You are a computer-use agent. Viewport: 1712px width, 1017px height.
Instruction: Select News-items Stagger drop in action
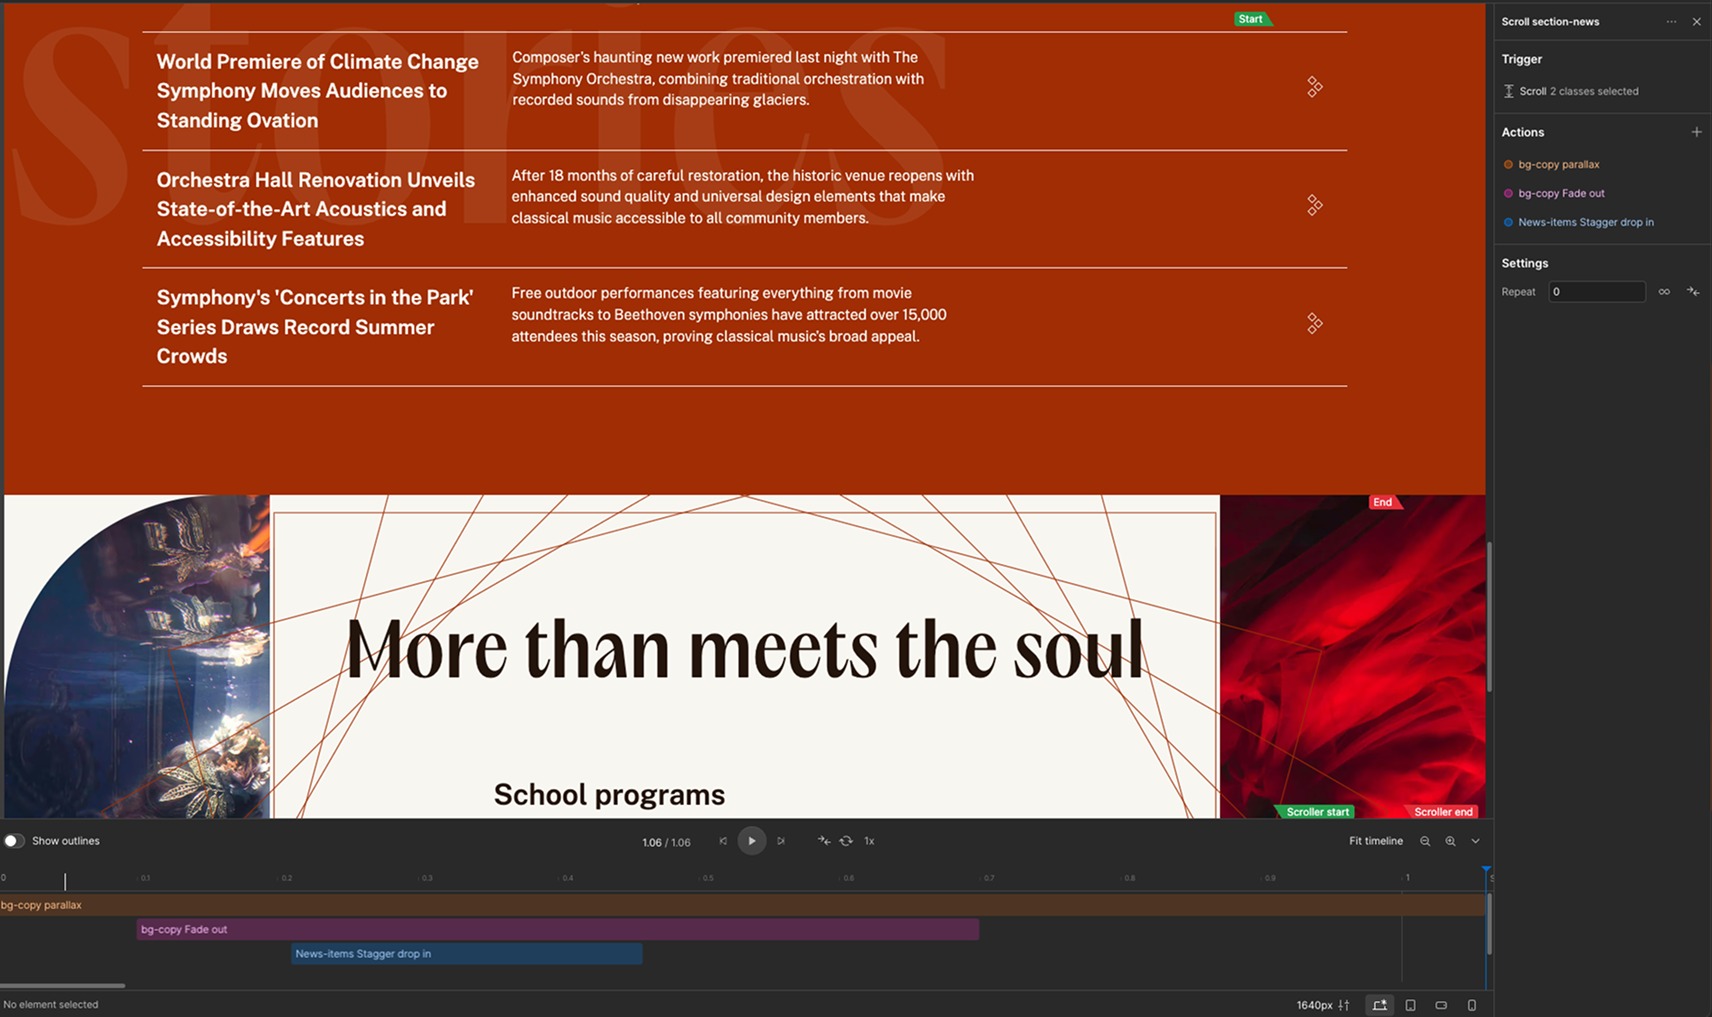tap(1585, 222)
